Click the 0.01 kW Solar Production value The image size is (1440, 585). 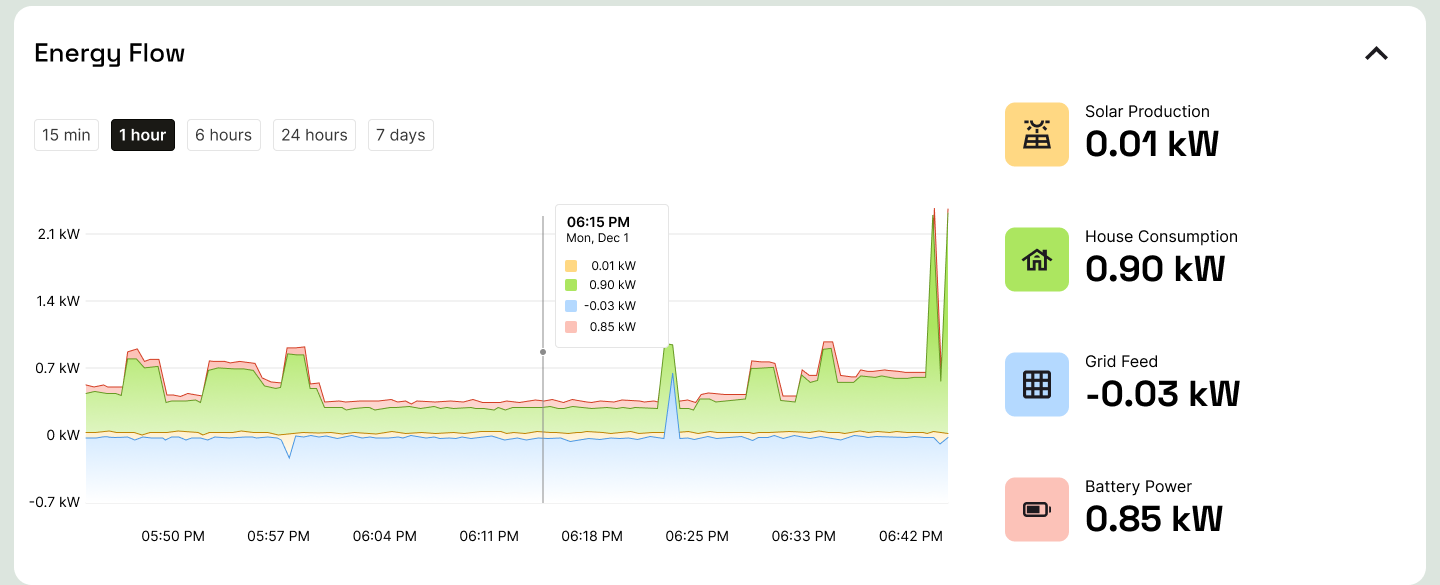1151,144
